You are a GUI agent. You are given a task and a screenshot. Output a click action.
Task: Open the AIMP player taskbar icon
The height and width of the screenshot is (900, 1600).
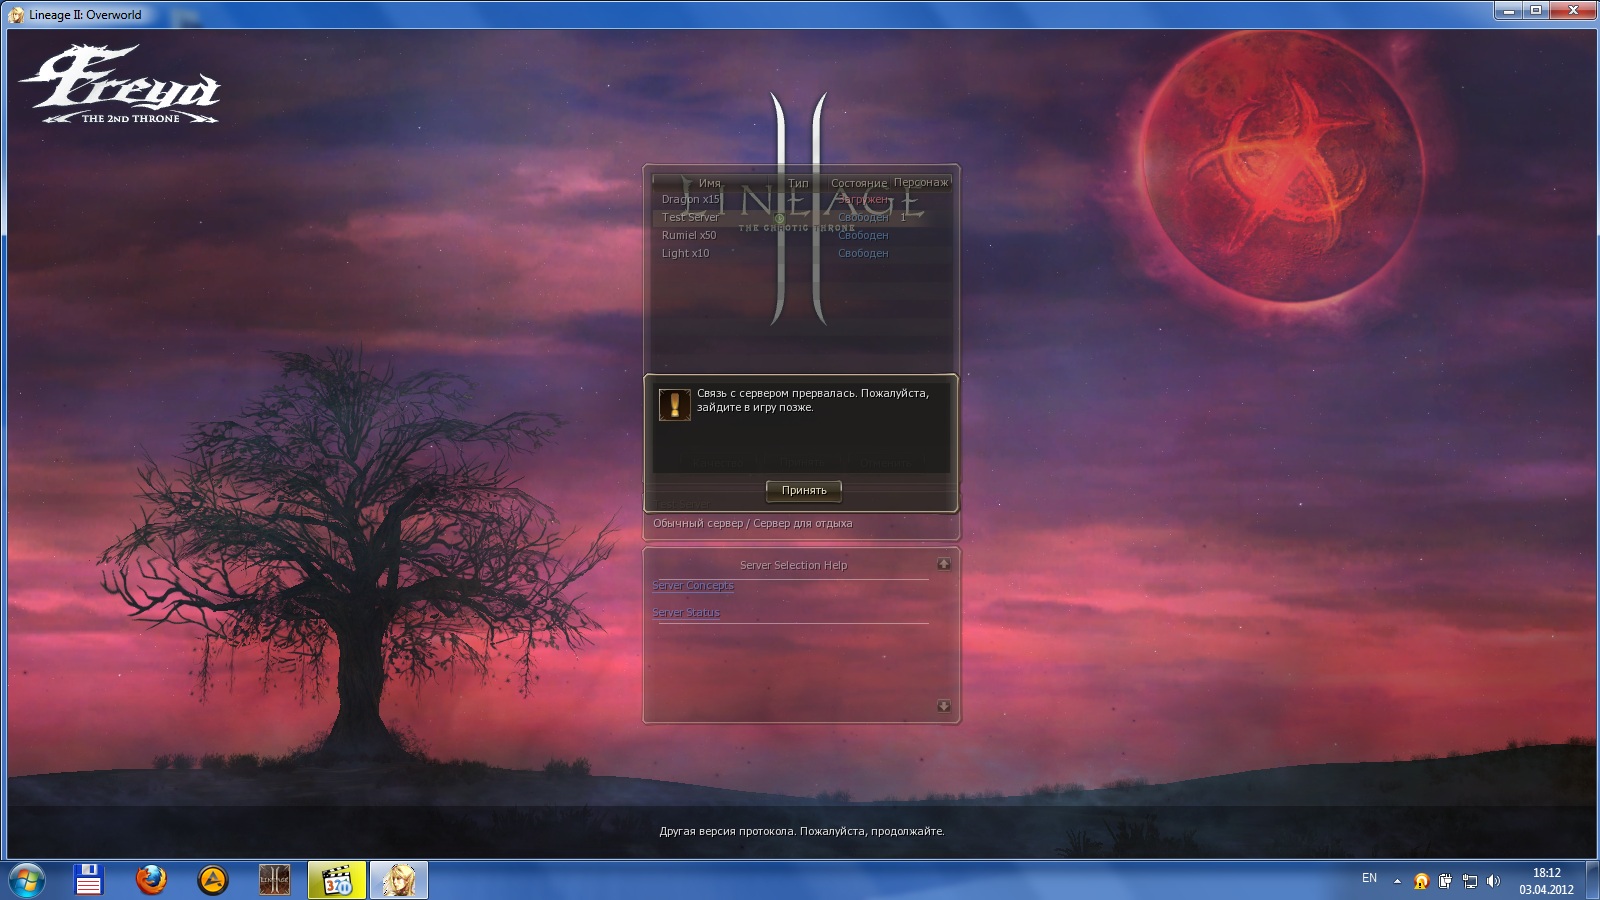coord(213,880)
